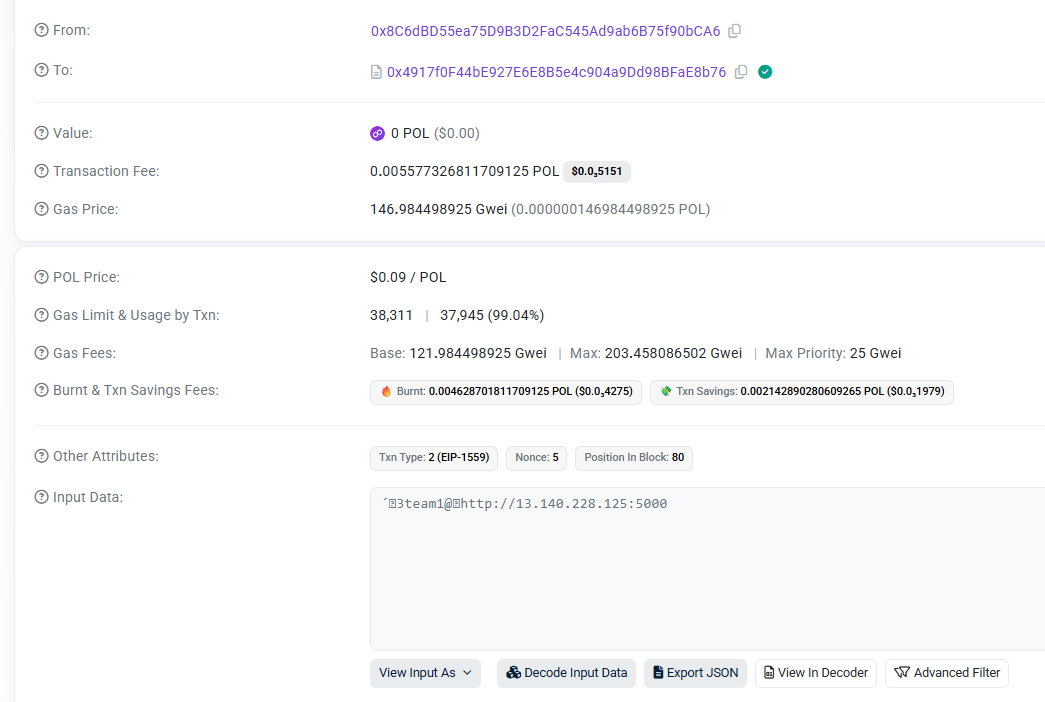Screen dimensions: 1045x702
Task: Click help icon beside Gas Limit & Usage
Action: 41,315
